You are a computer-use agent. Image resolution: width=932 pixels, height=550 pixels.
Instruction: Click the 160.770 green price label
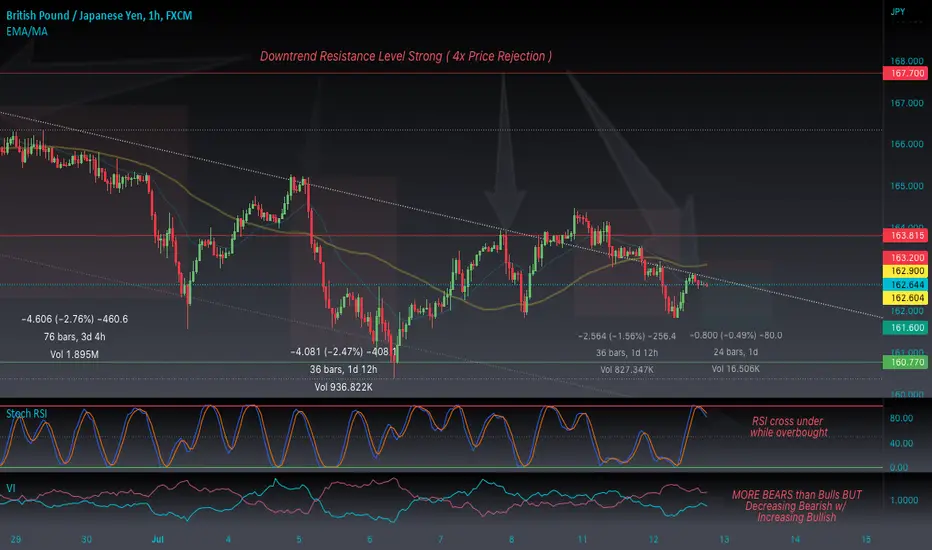907,362
